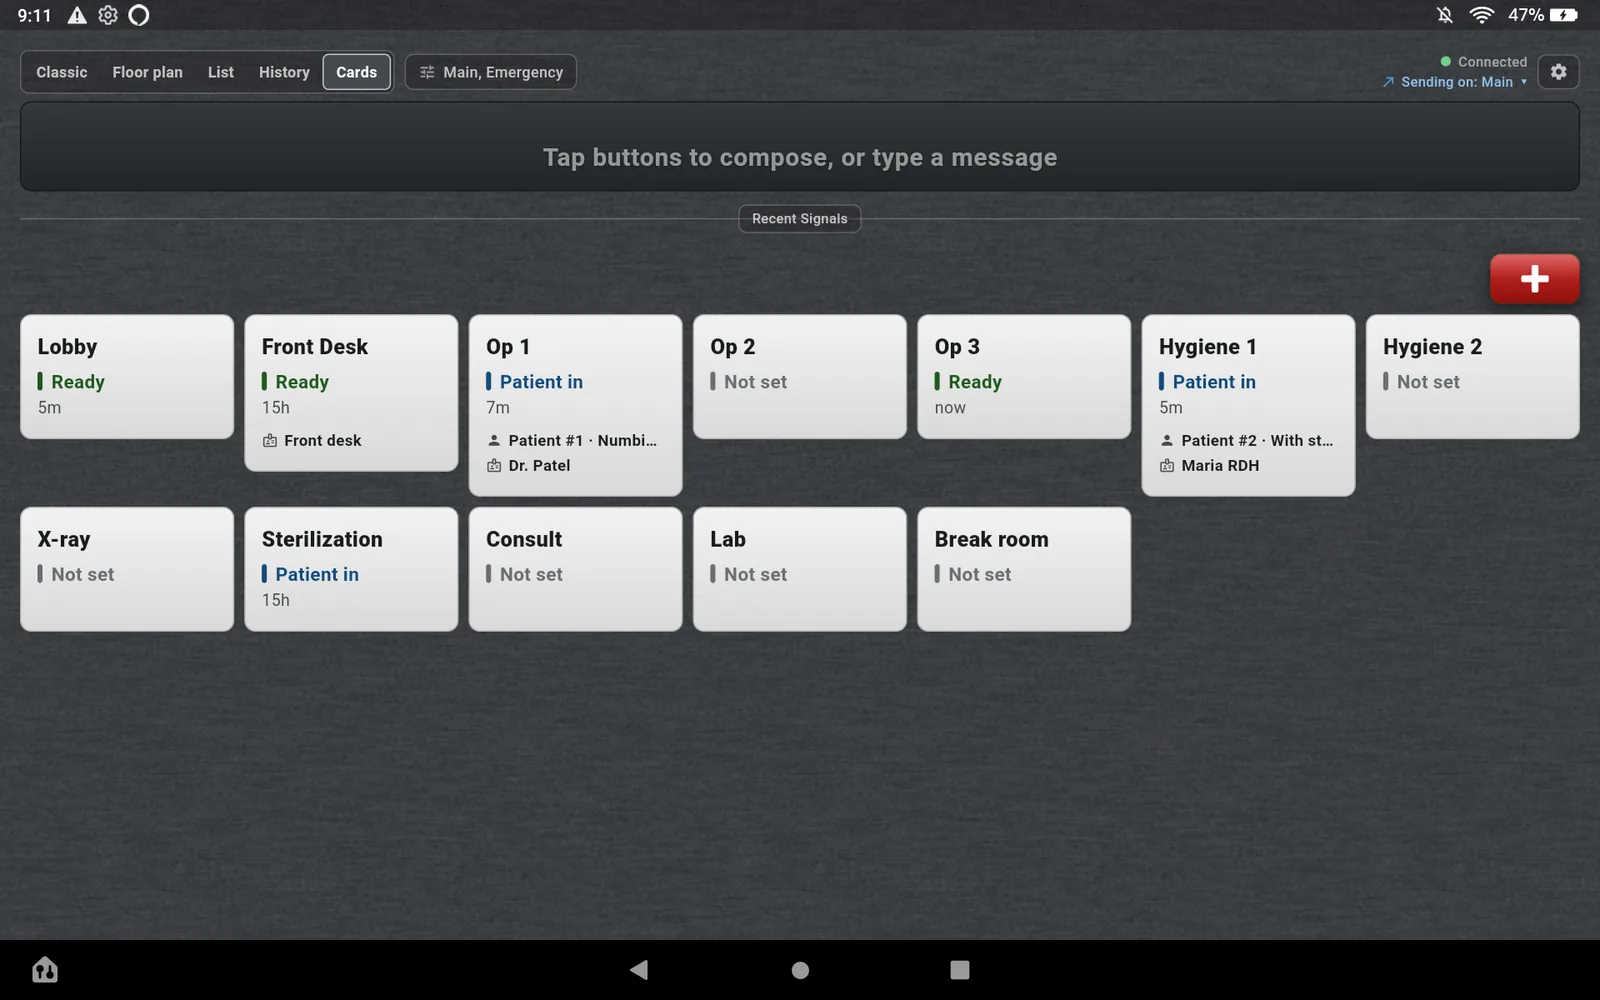Click the status bar gear icon
The width and height of the screenshot is (1600, 1000).
point(108,15)
